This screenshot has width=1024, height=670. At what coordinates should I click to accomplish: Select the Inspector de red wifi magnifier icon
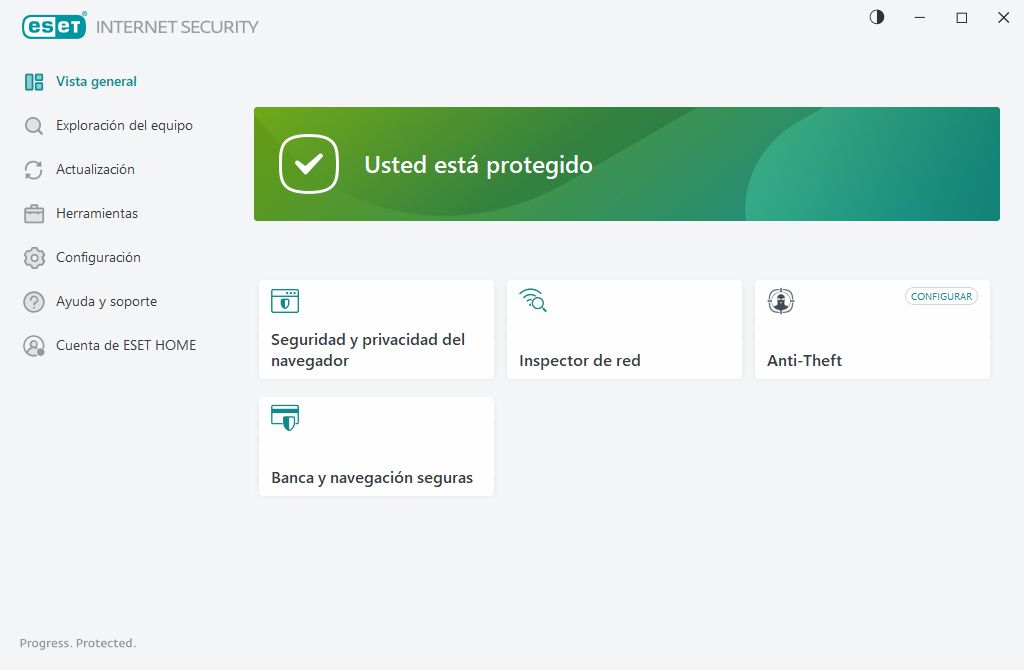click(532, 300)
